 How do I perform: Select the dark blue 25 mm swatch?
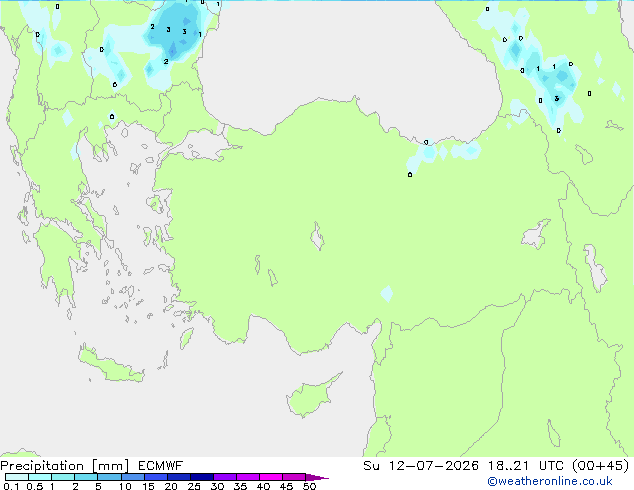tap(202, 477)
